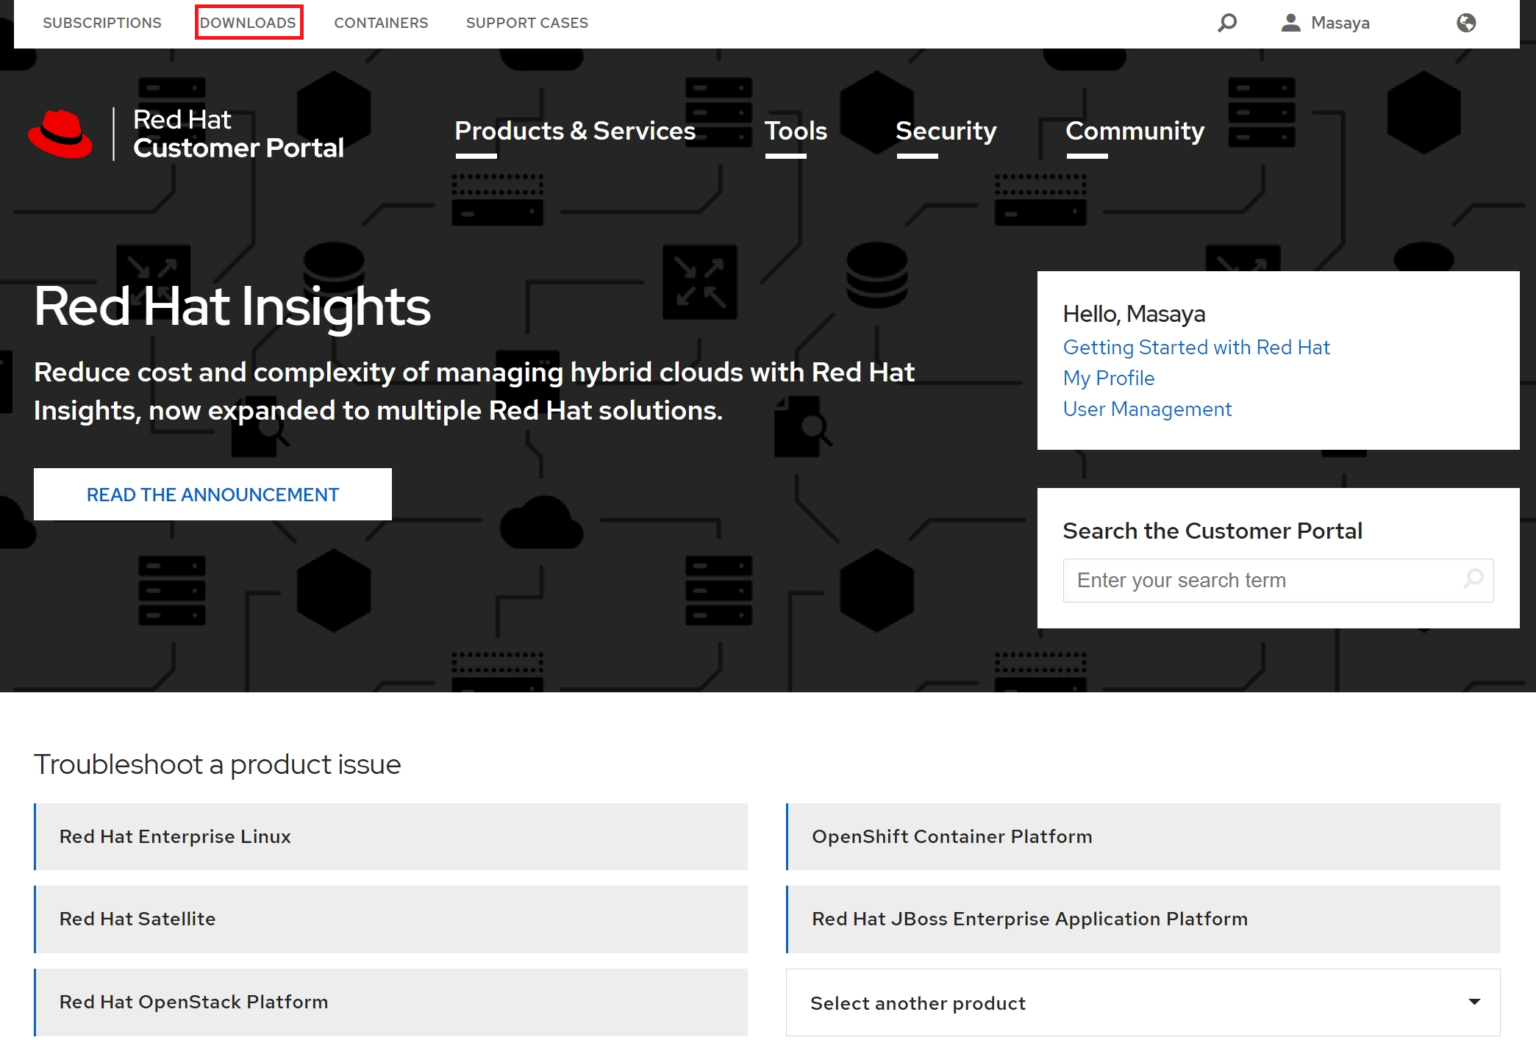Open the Products & Services menu
The width and height of the screenshot is (1536, 1062).
pos(574,131)
